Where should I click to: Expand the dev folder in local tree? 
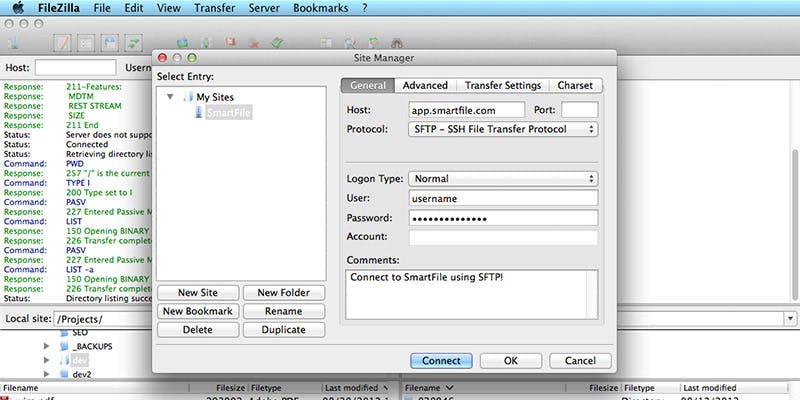[46, 360]
